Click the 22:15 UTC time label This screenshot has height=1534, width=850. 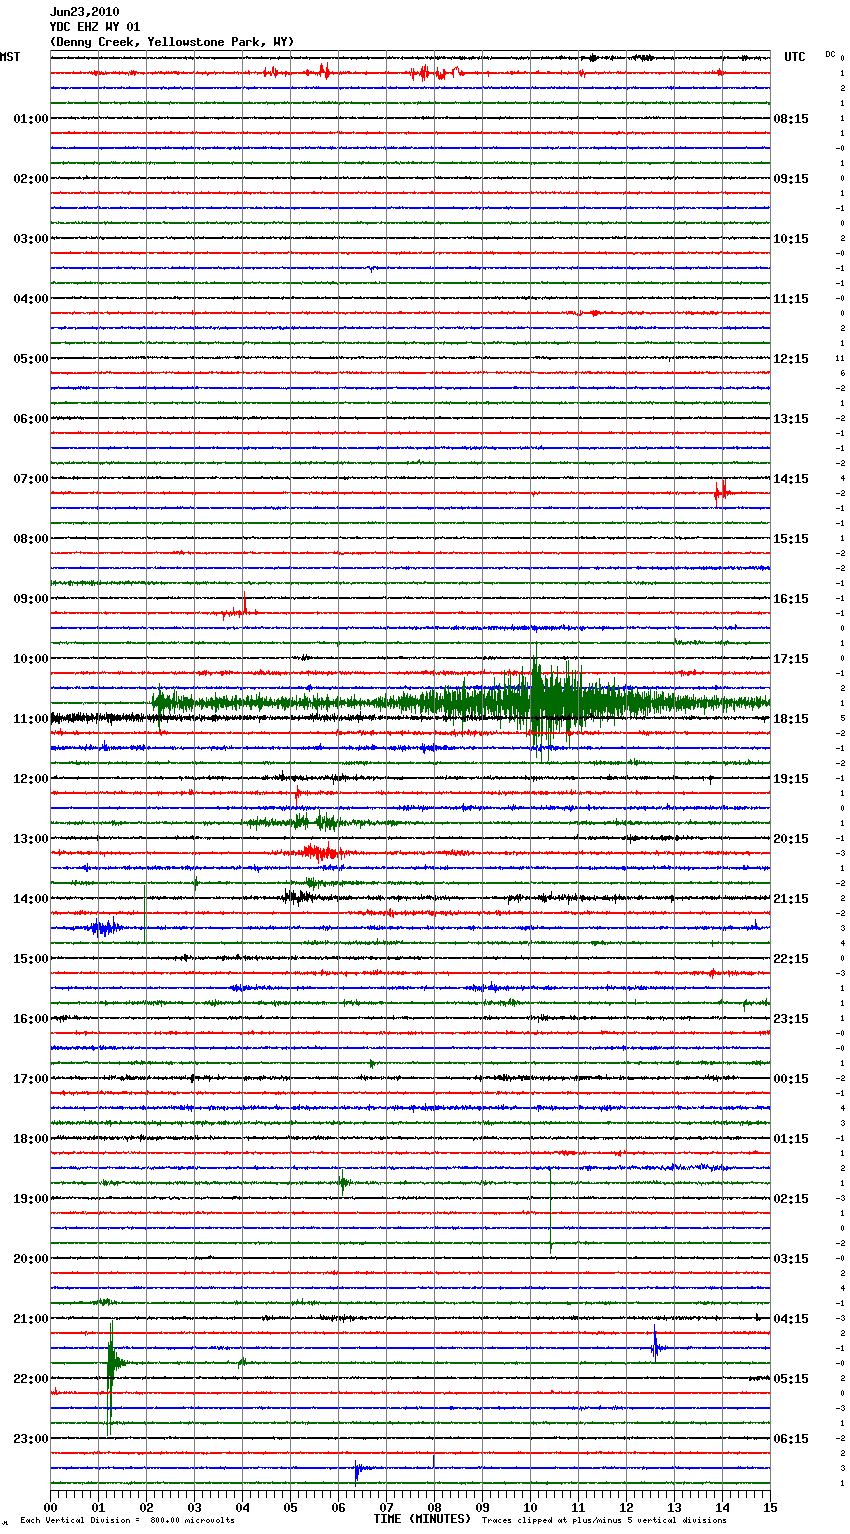click(791, 959)
